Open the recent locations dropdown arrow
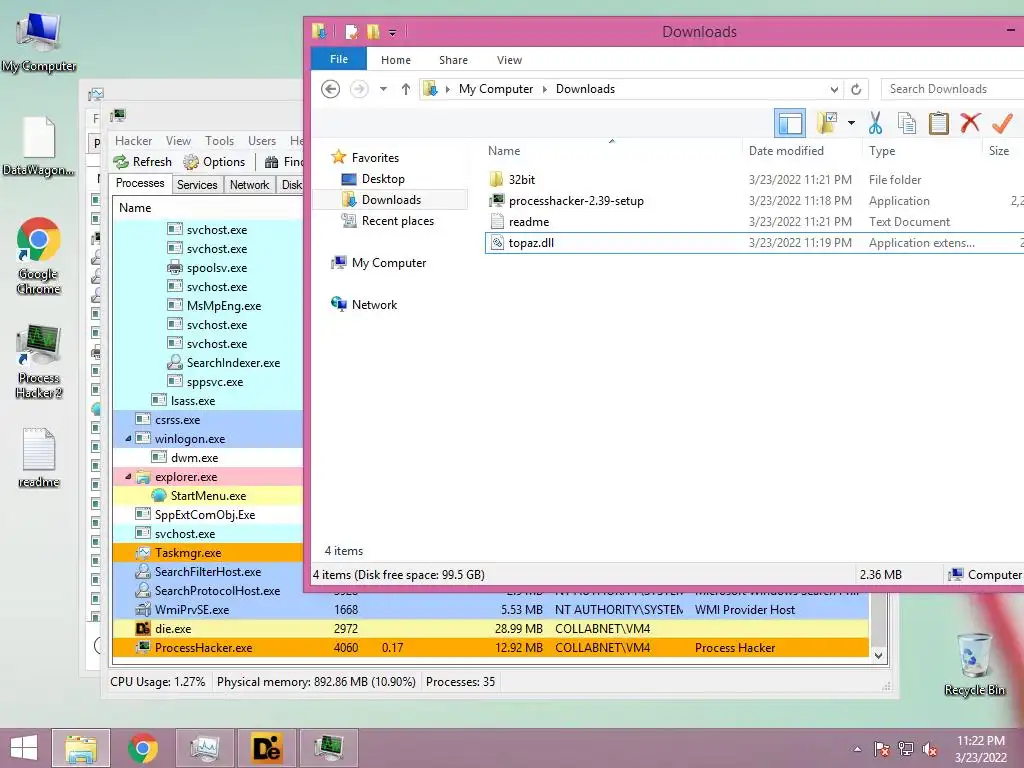The width and height of the screenshot is (1024, 768). click(383, 89)
